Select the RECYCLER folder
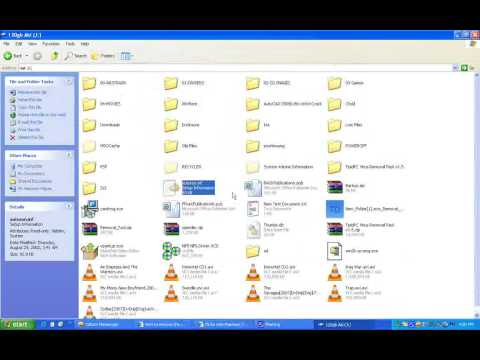 point(183,167)
